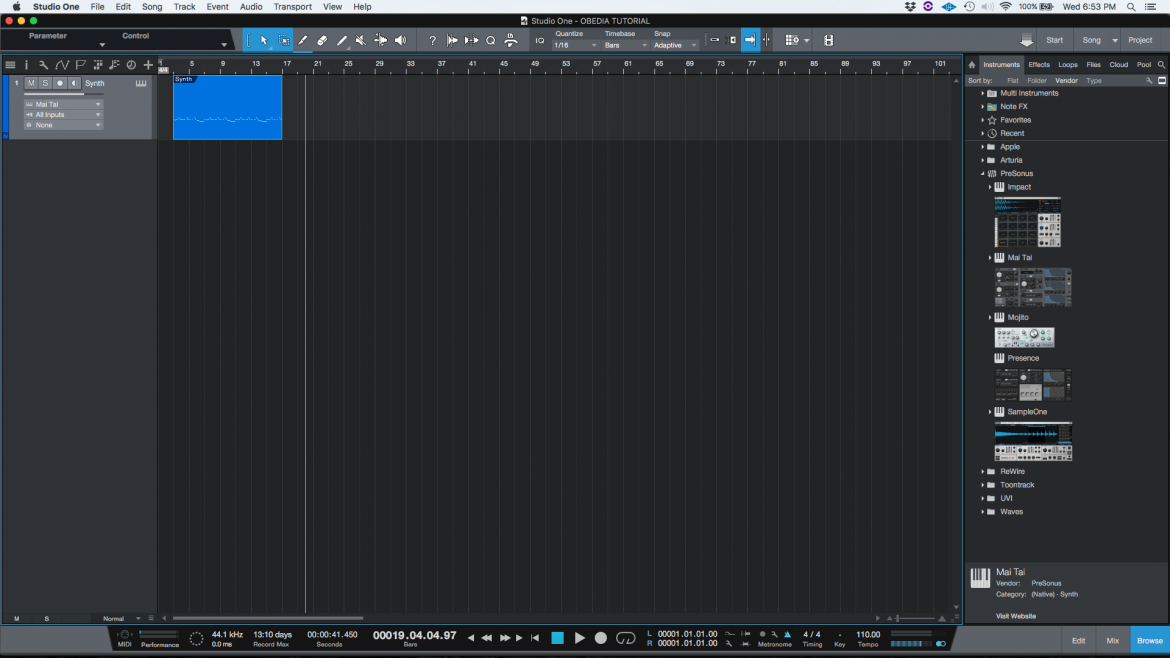Click the wrench options icon above tracks
The height and width of the screenshot is (658, 1170).
point(43,65)
